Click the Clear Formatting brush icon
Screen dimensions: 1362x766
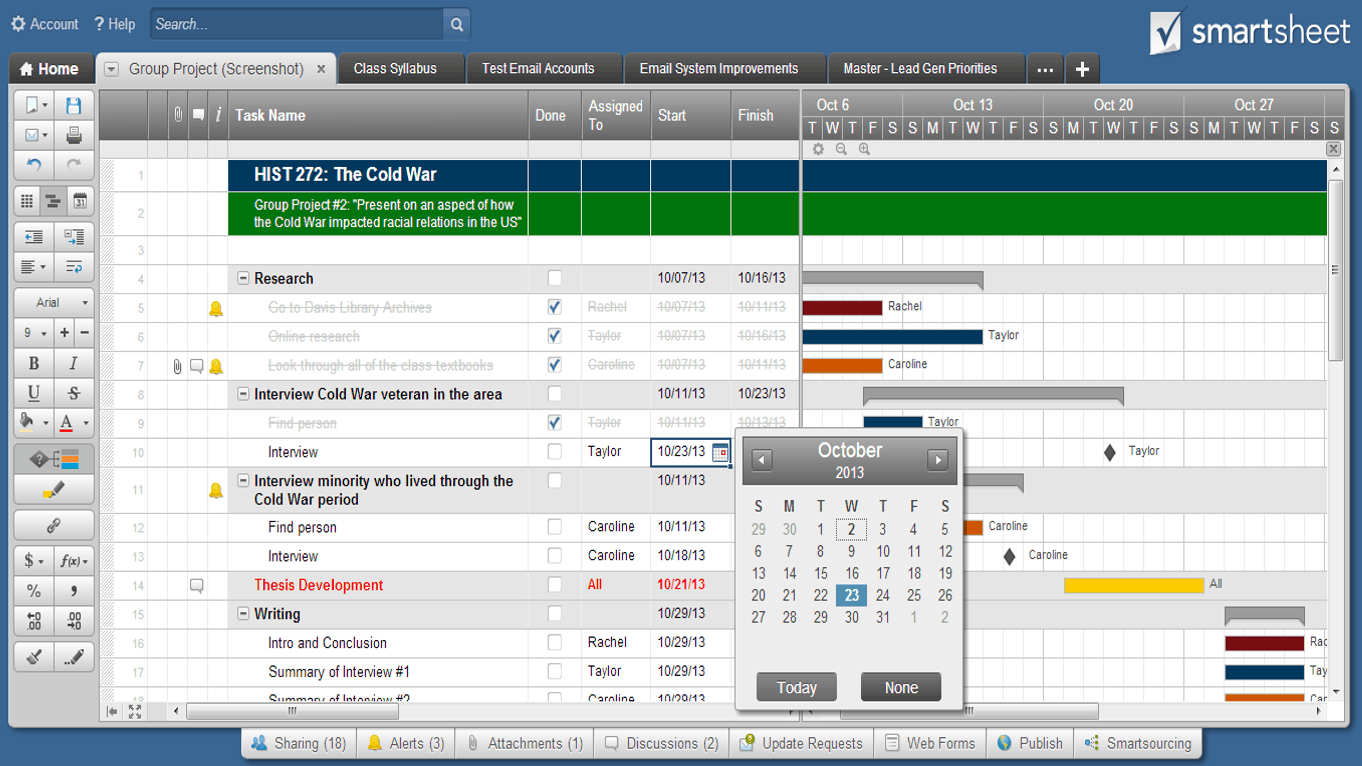point(34,657)
